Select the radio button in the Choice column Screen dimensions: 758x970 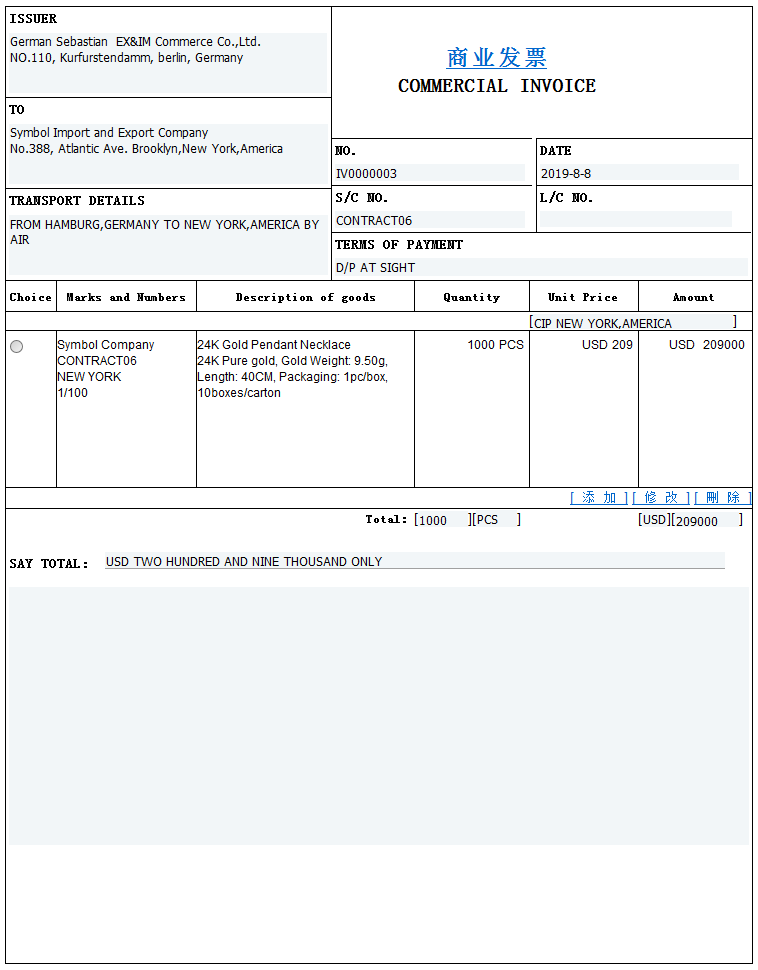(x=16, y=346)
